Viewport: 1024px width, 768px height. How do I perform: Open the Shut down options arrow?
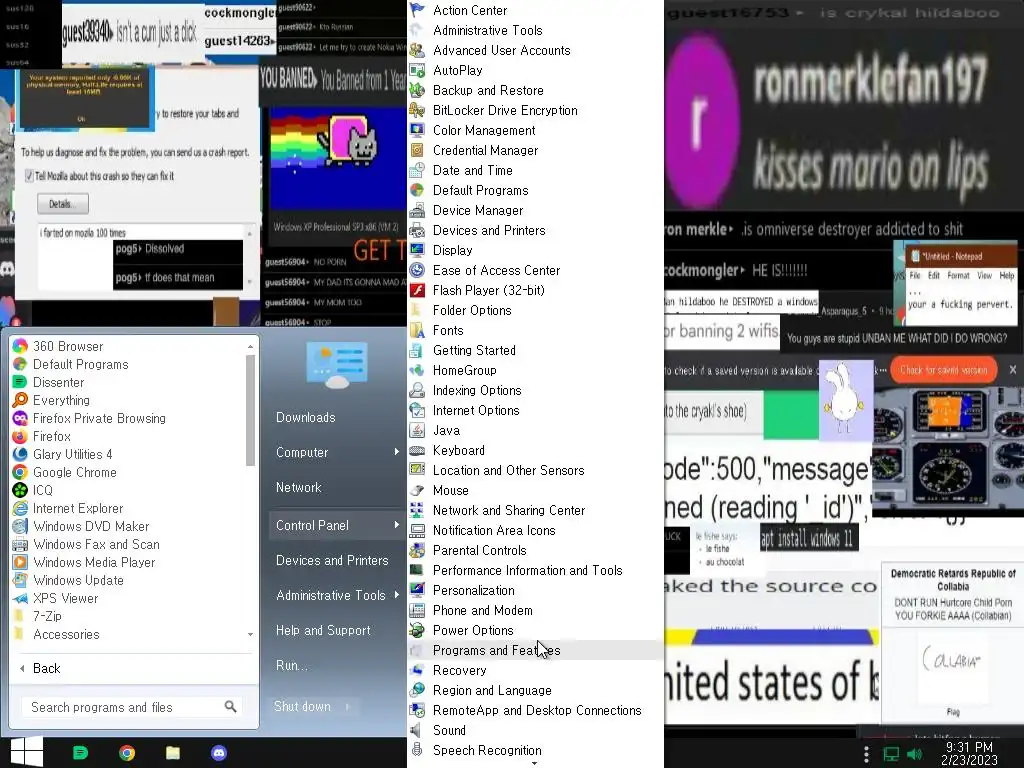click(347, 707)
